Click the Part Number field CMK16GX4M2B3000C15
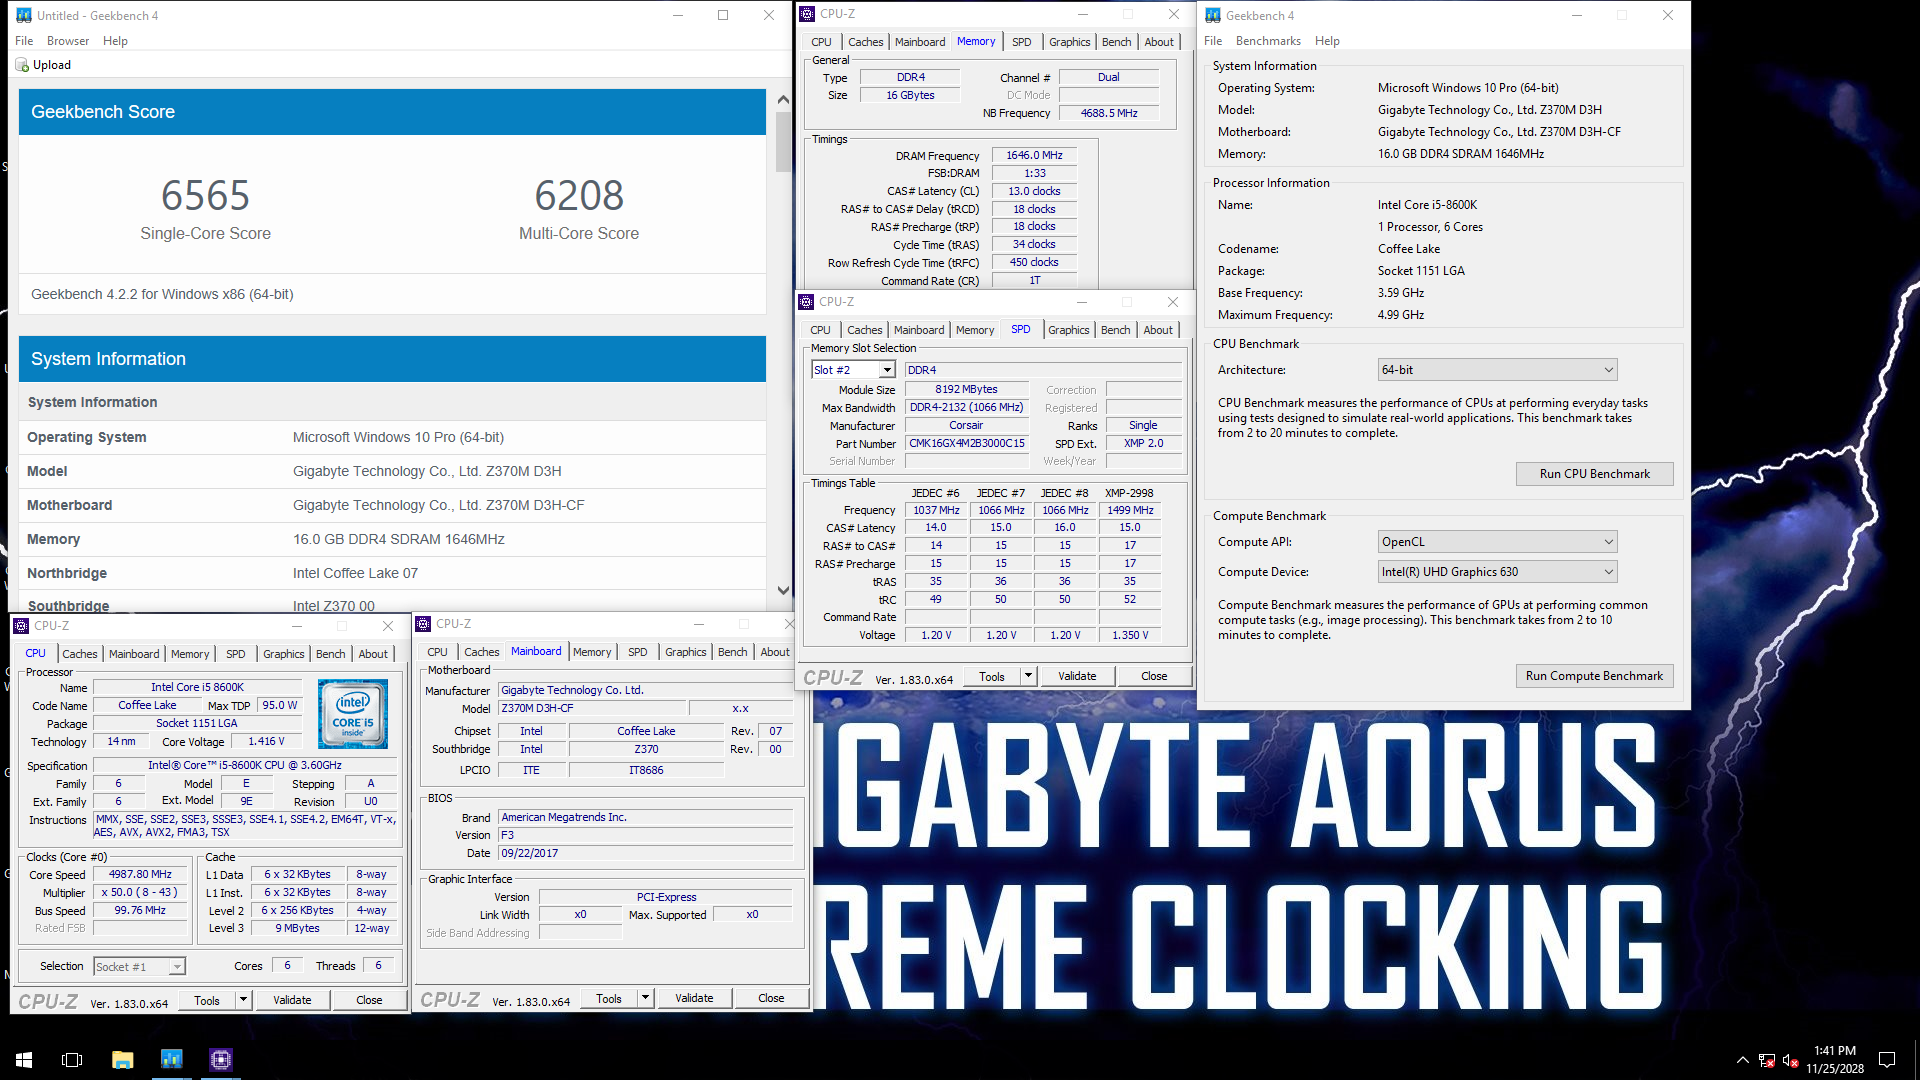The width and height of the screenshot is (1920, 1080). (966, 443)
